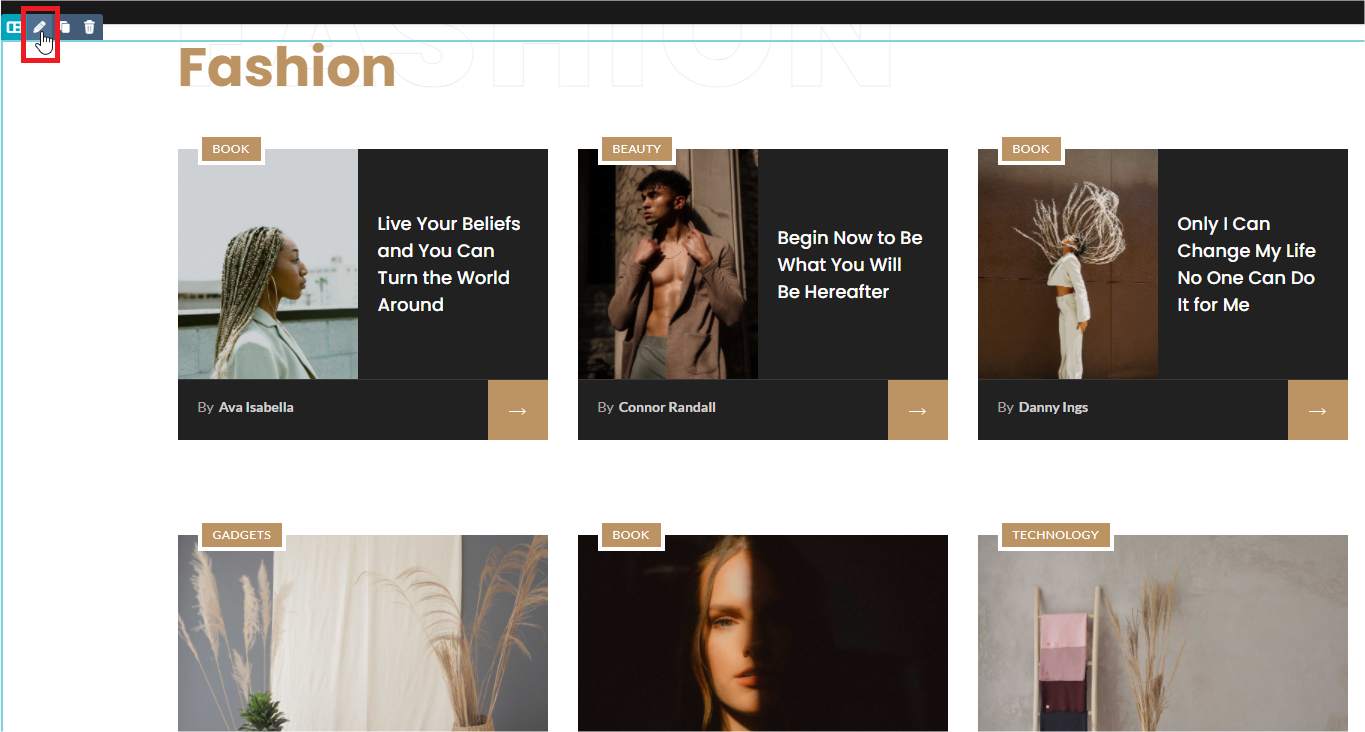This screenshot has height=732, width=1365.
Task: Click arrow button on Ava Isabella card
Action: click(517, 410)
